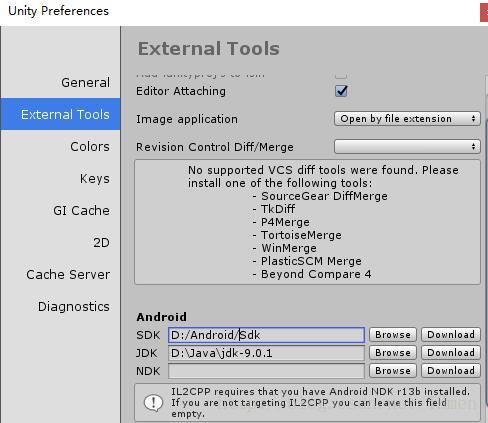Download the Android SDK

pyautogui.click(x=451, y=335)
